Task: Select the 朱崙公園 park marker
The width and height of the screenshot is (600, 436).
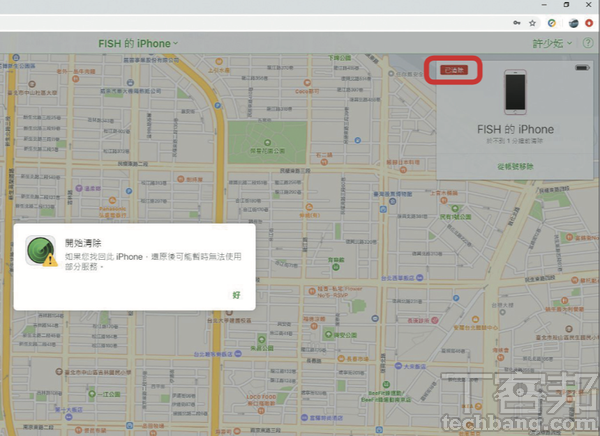Action: [x=262, y=339]
